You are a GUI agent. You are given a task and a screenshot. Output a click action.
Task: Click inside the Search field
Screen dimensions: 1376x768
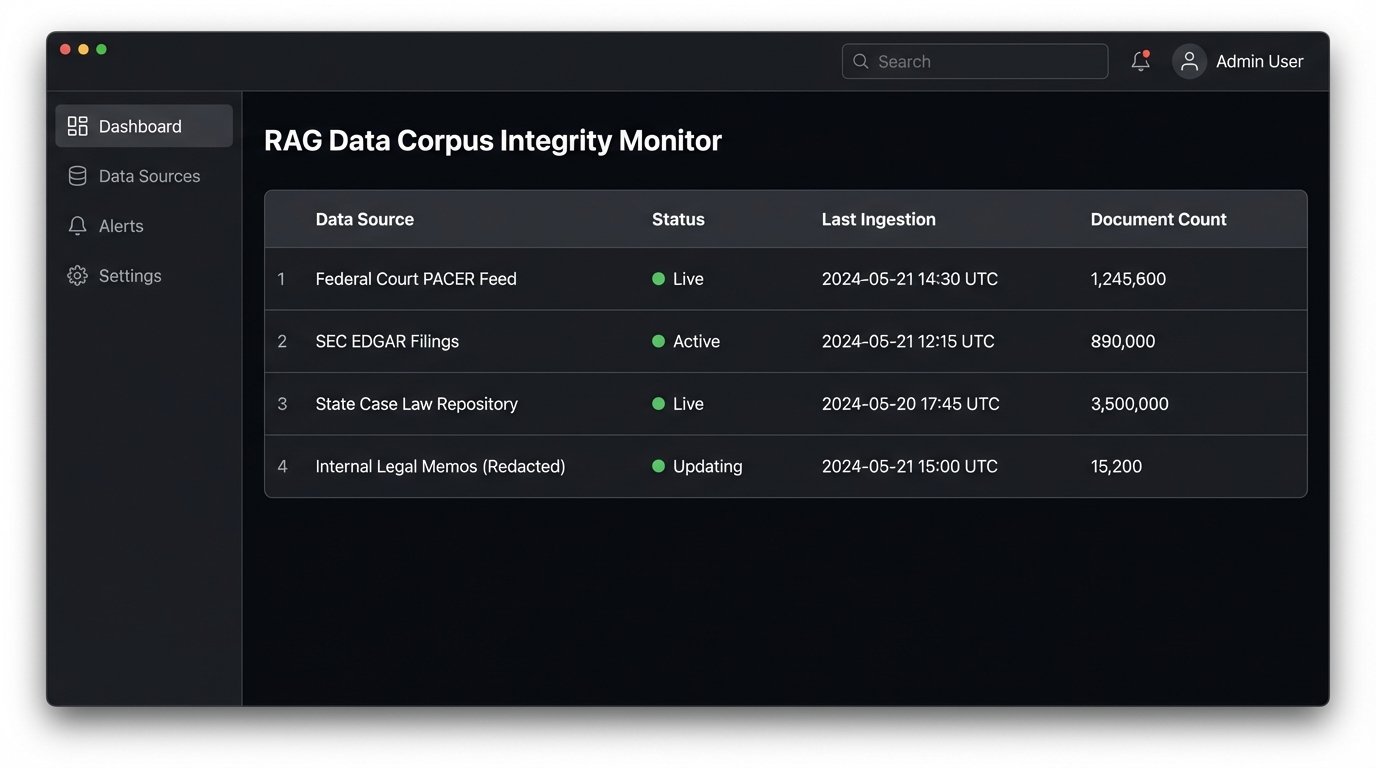985,61
